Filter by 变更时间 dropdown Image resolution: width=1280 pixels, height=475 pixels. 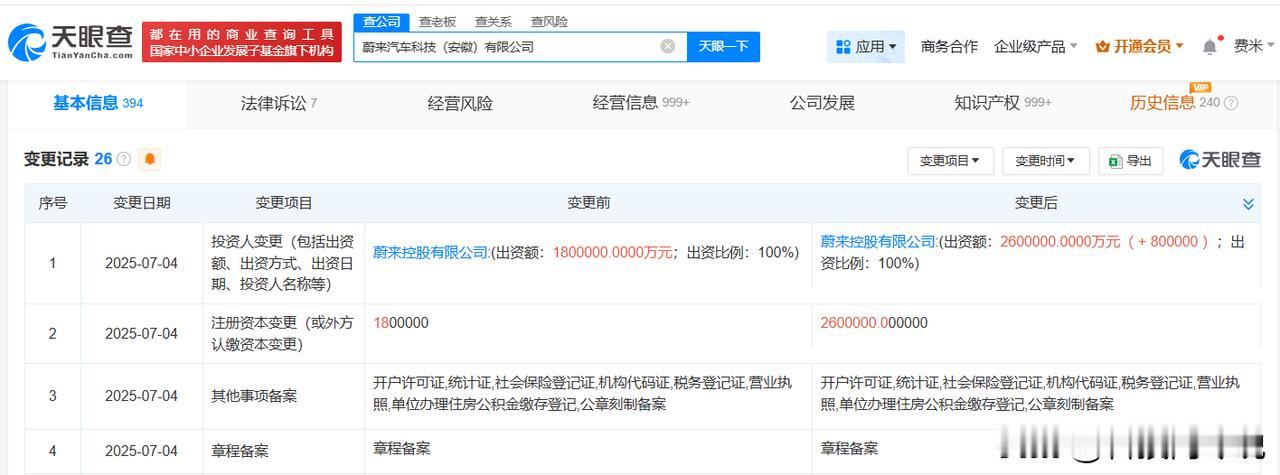pos(1045,160)
